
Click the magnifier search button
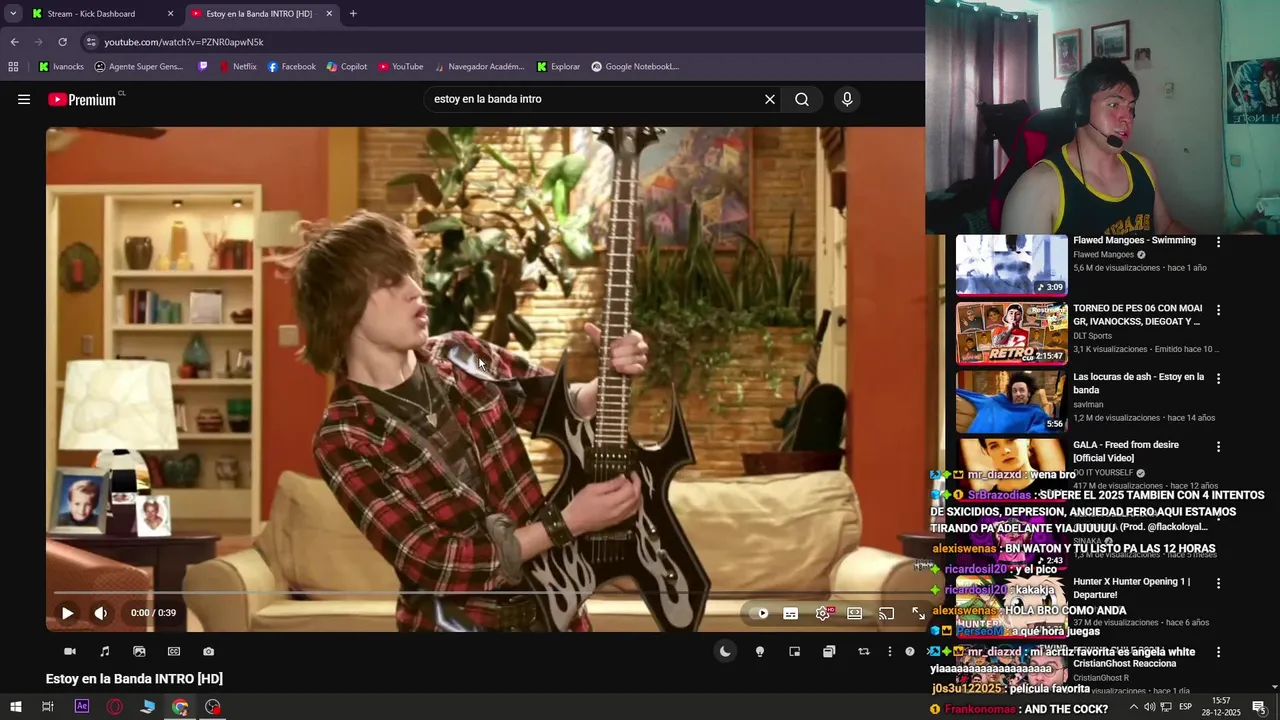click(802, 99)
